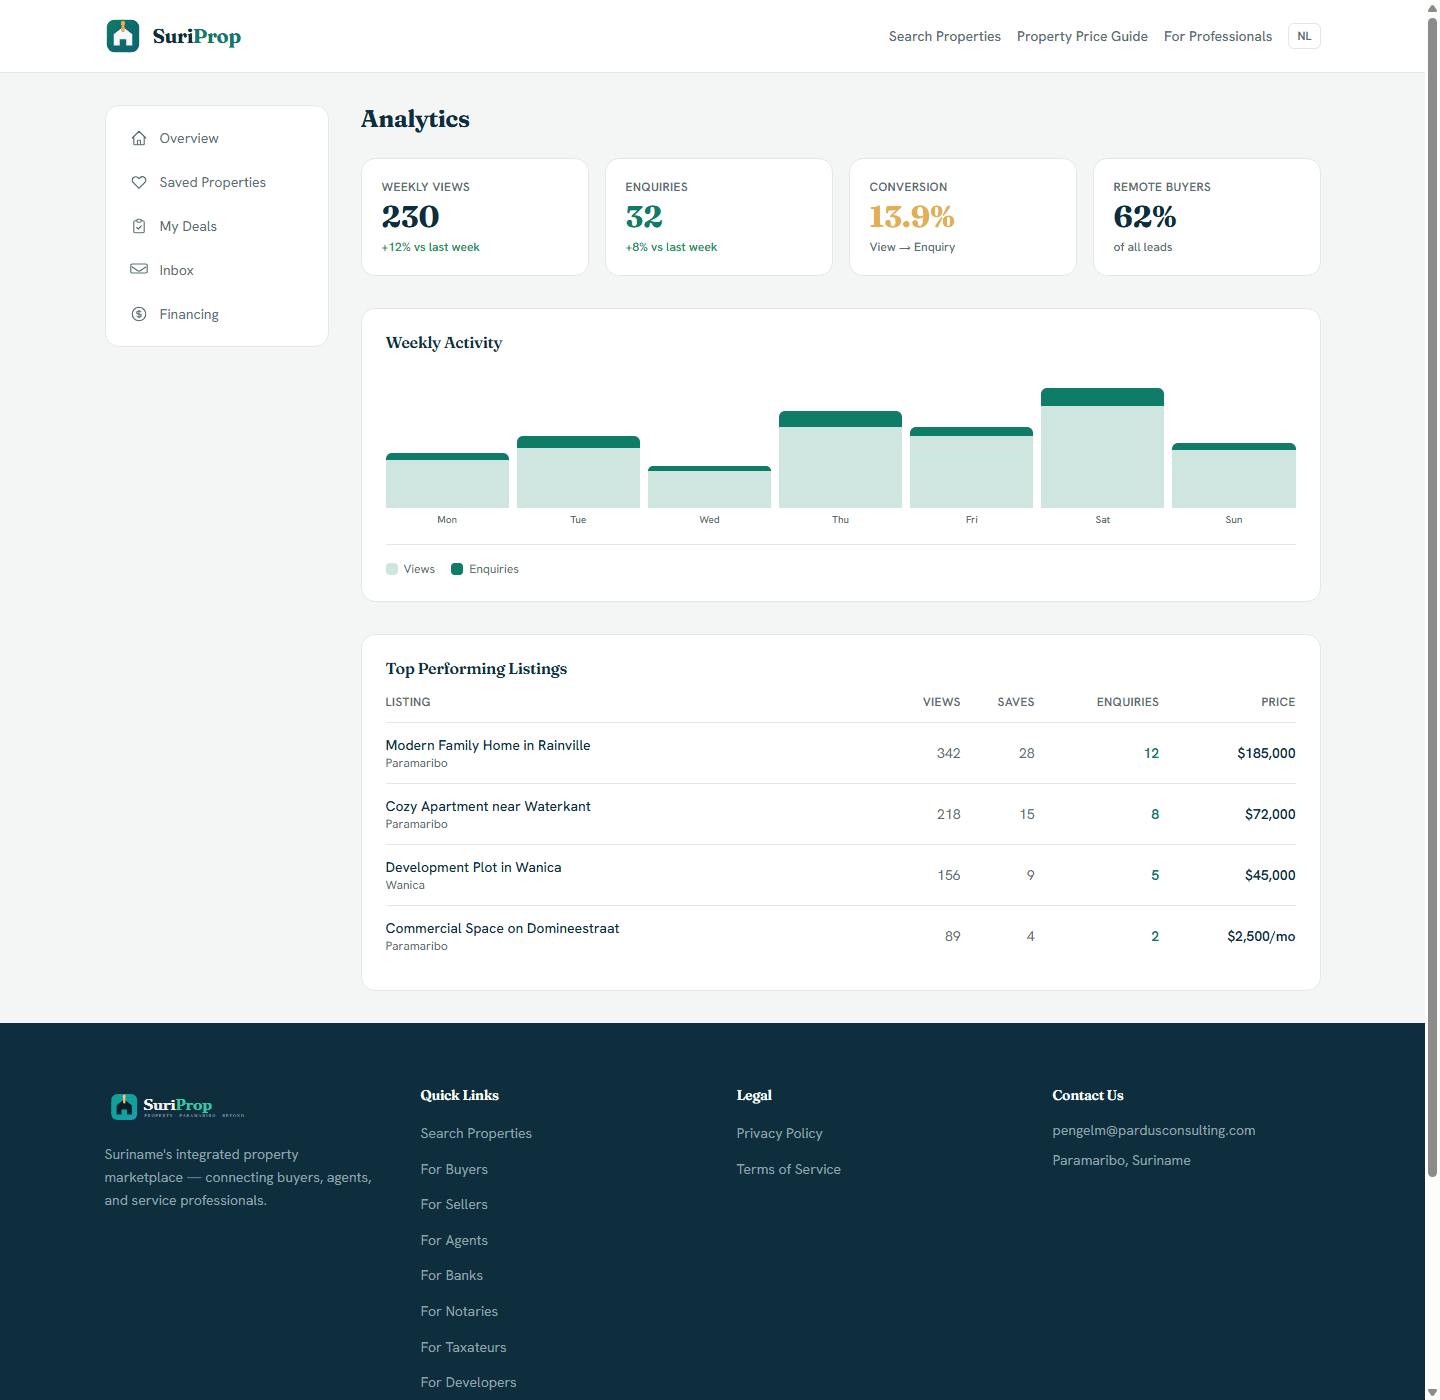The height and width of the screenshot is (1400, 1440).
Task: Click the Views legend color swatch
Action: click(392, 569)
